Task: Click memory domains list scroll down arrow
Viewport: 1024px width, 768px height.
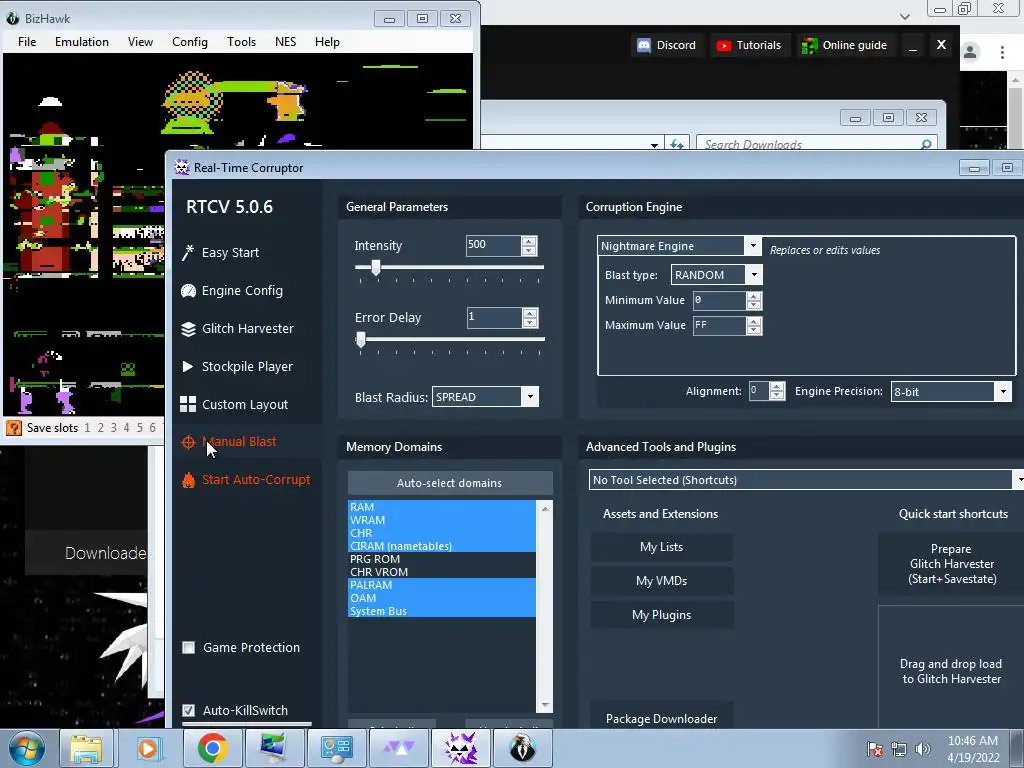Action: [545, 706]
